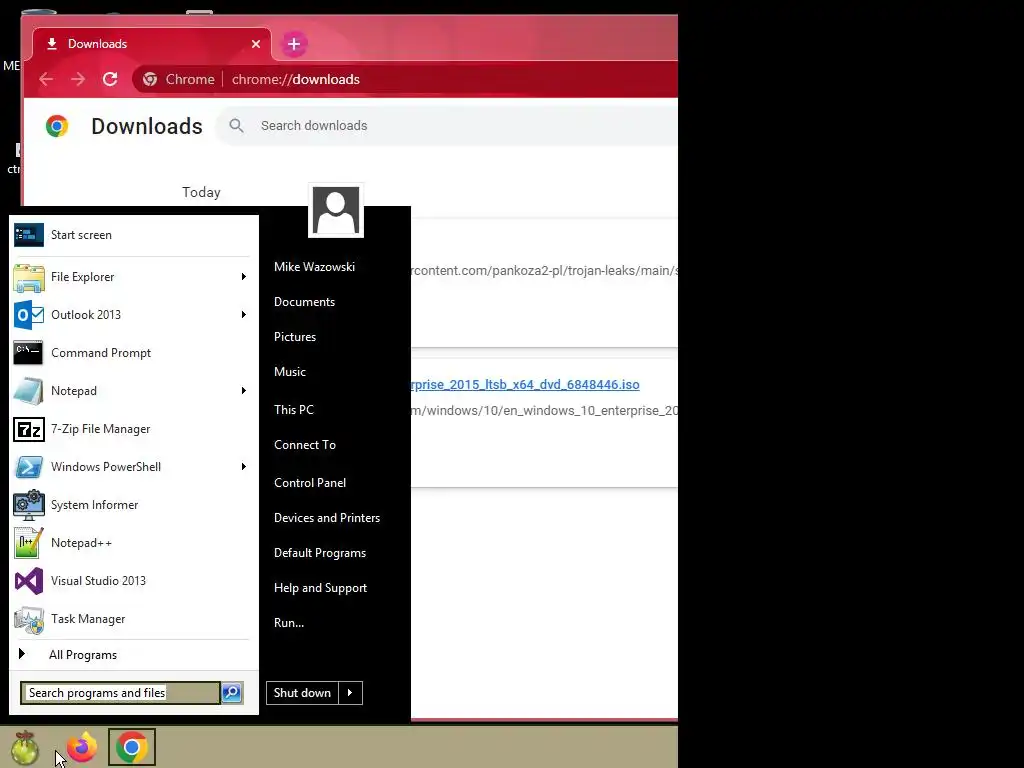
Task: Expand File Explorer submenu arrow
Action: tap(244, 277)
